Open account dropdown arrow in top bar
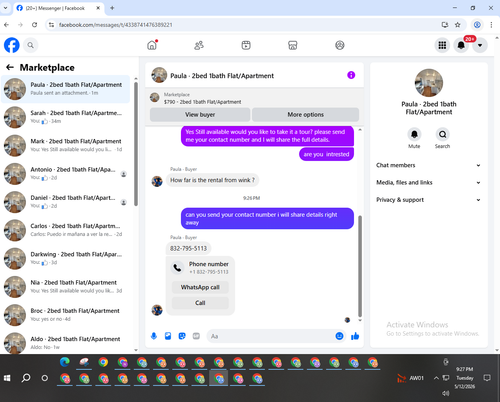500x402 pixels. 480,45
